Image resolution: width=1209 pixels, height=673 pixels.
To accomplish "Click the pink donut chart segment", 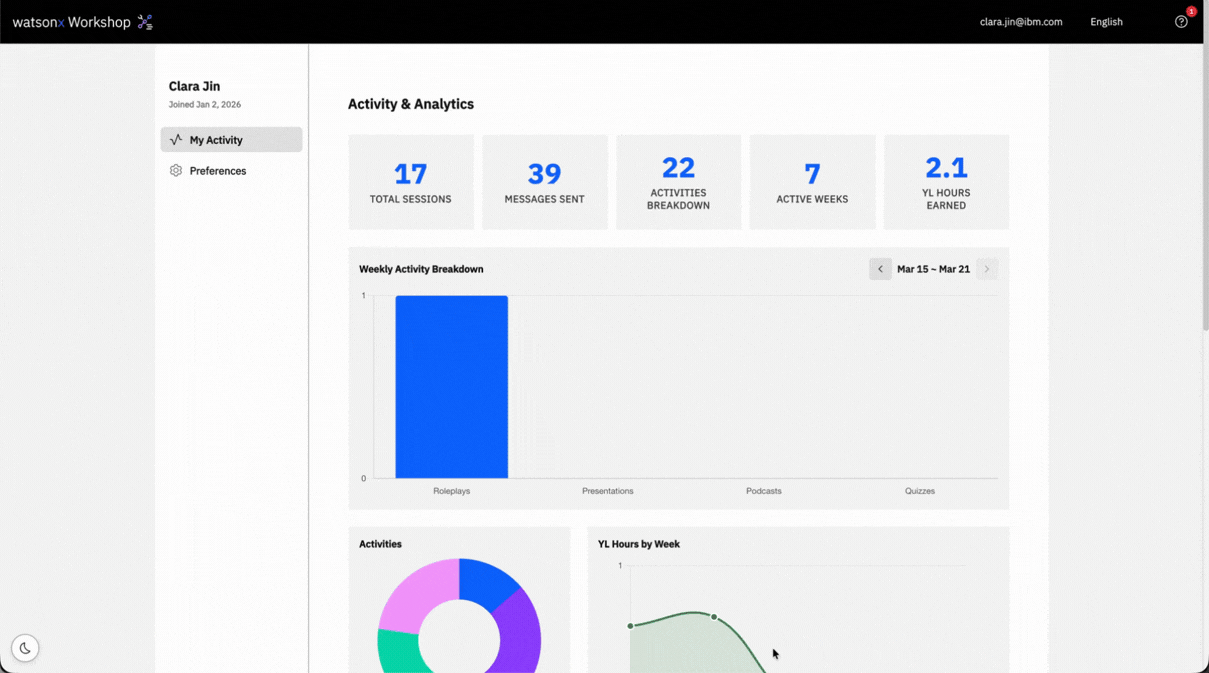I will click(x=413, y=592).
